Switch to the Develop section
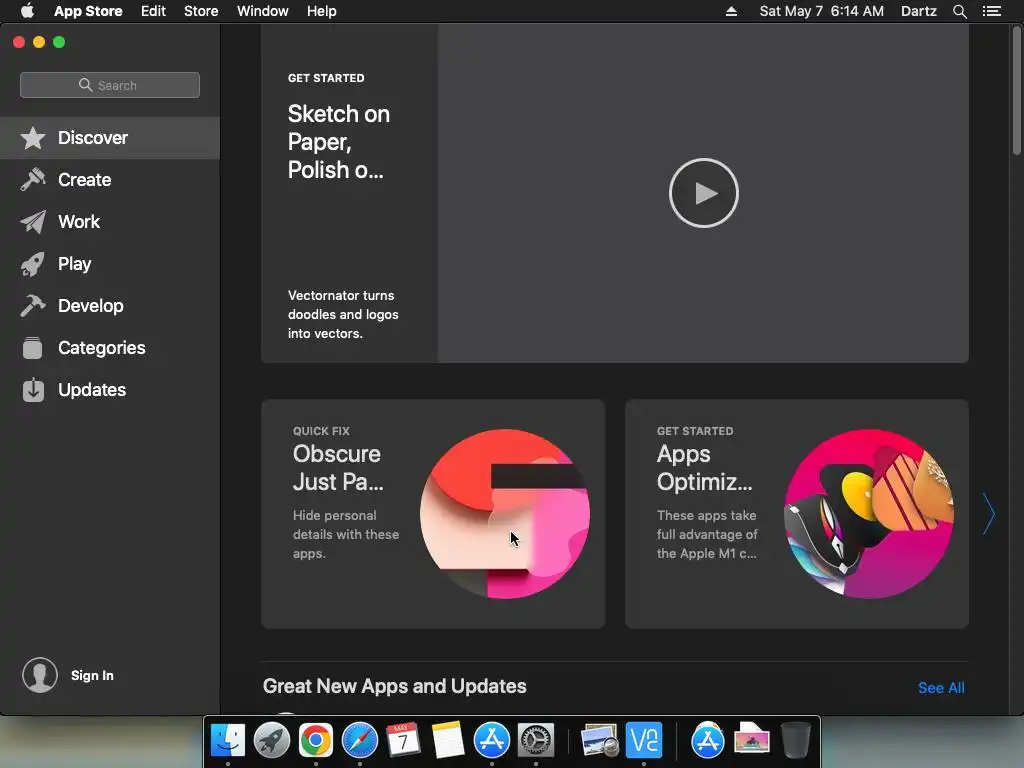1024x768 pixels. tap(110, 306)
